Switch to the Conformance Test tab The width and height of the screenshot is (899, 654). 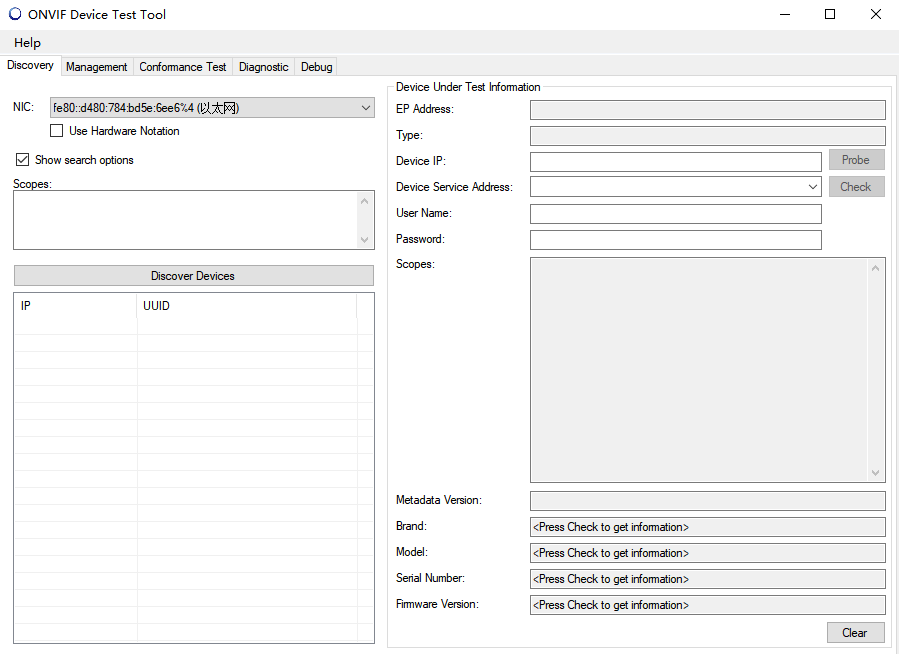[183, 67]
